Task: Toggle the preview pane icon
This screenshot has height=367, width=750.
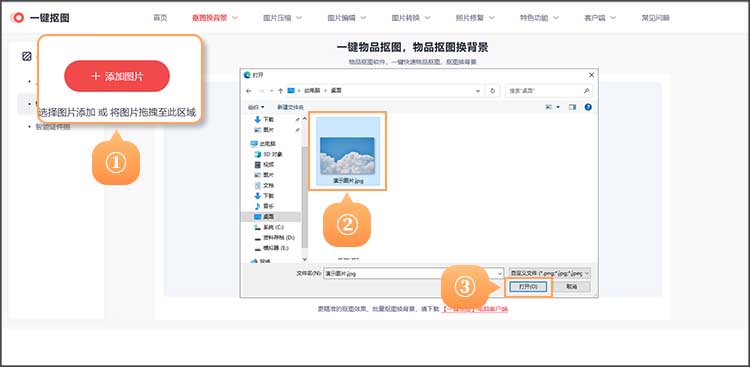Action: tap(573, 107)
